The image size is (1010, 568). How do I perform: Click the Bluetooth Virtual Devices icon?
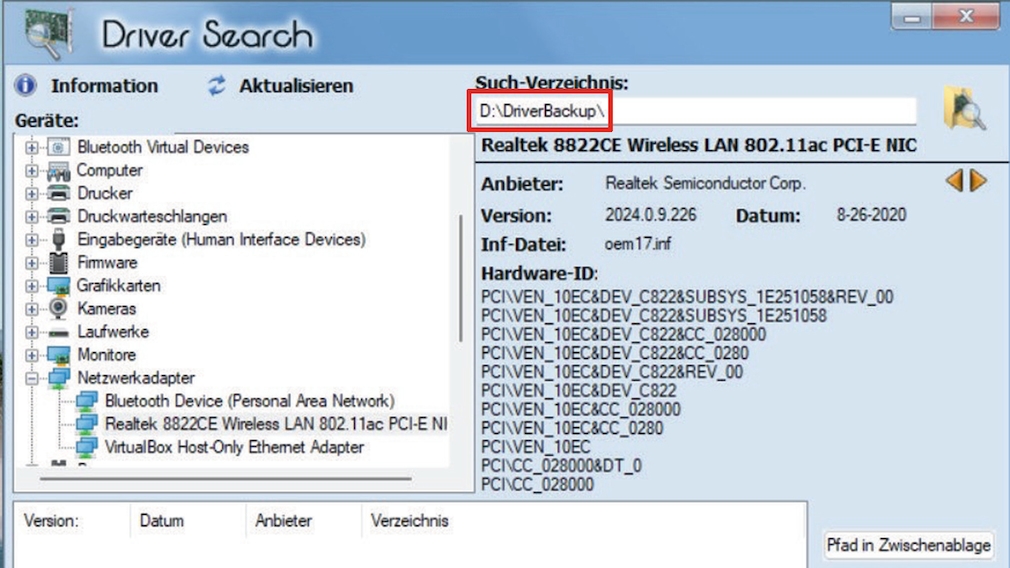click(x=59, y=147)
